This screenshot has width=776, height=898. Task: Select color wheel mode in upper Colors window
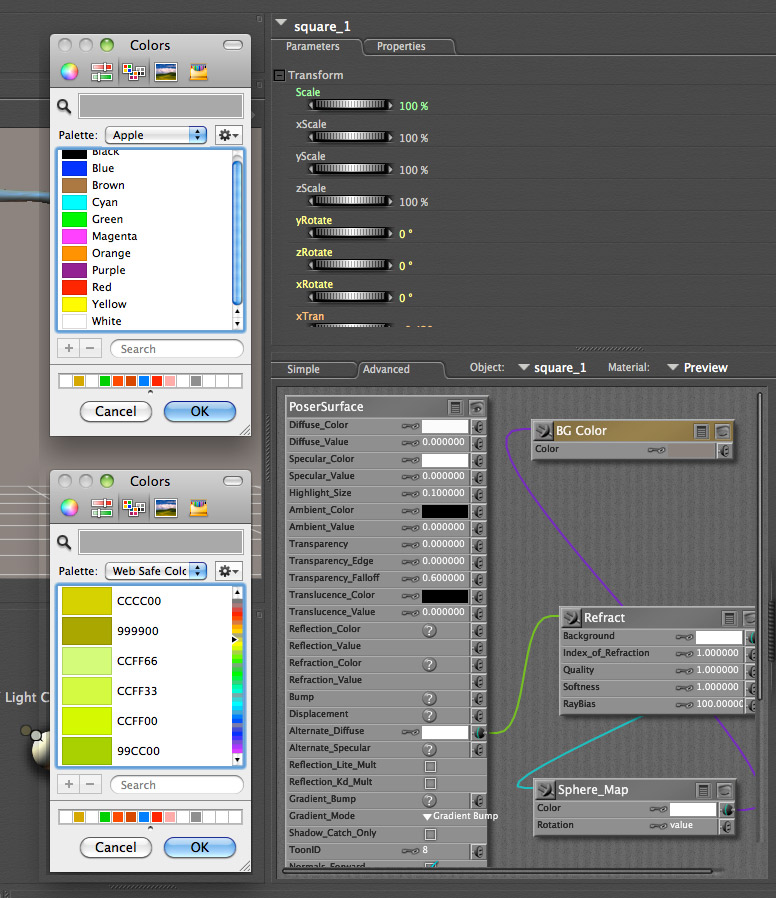click(69, 72)
